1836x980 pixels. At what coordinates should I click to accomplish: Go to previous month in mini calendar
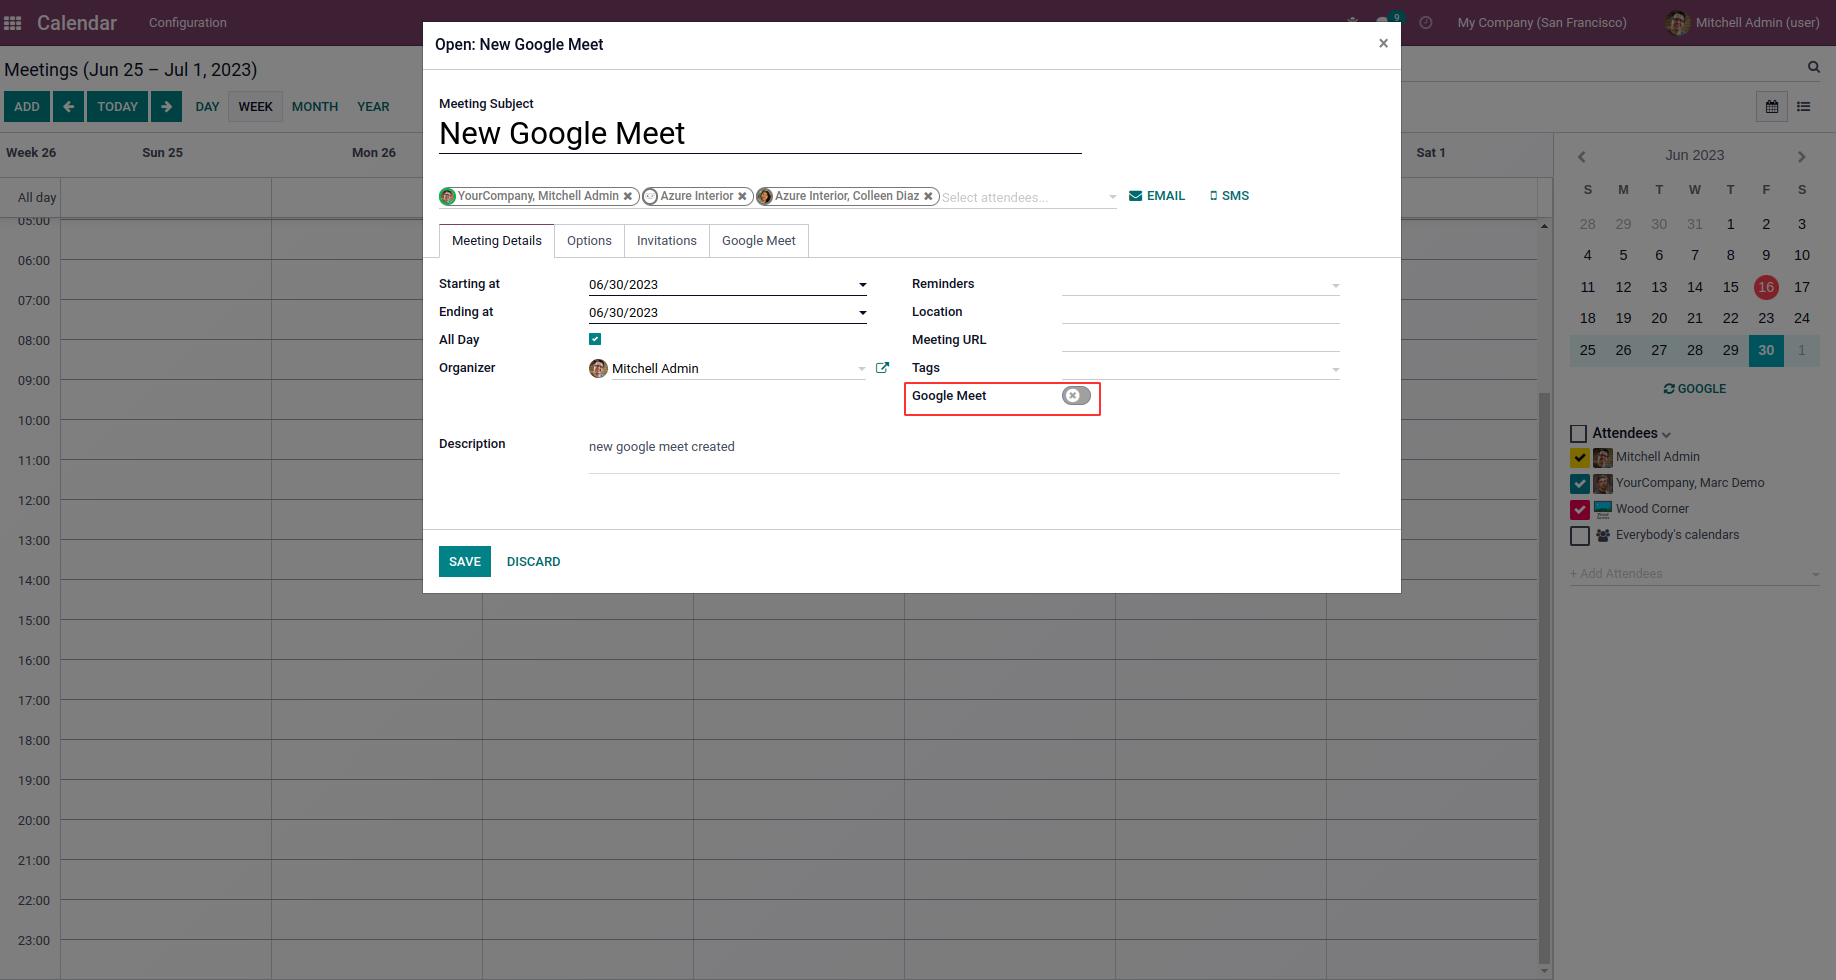tap(1582, 156)
